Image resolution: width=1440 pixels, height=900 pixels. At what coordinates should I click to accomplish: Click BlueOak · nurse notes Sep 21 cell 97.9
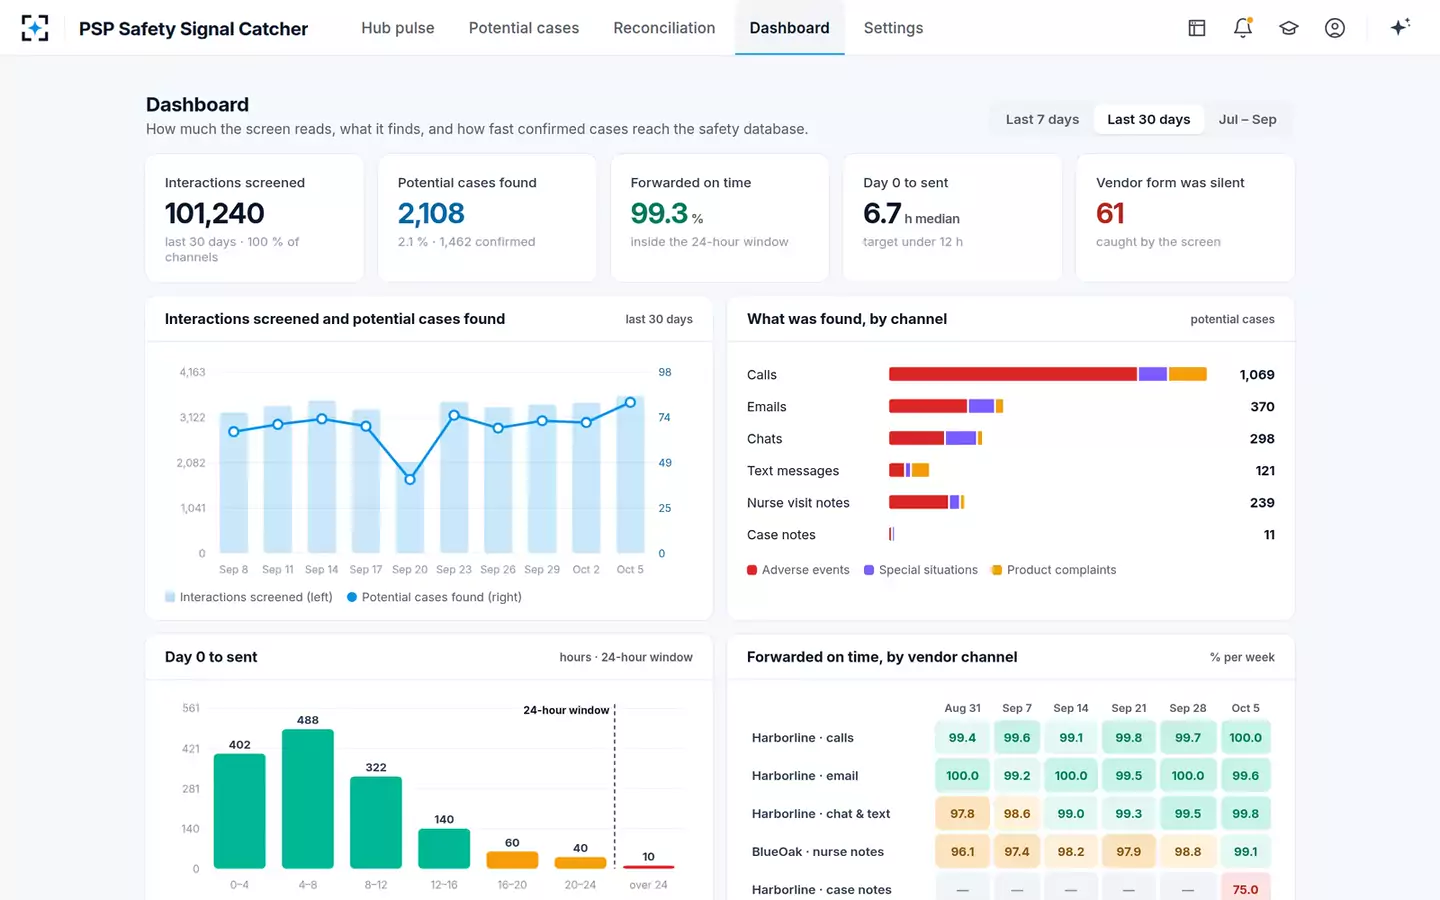1128,852
